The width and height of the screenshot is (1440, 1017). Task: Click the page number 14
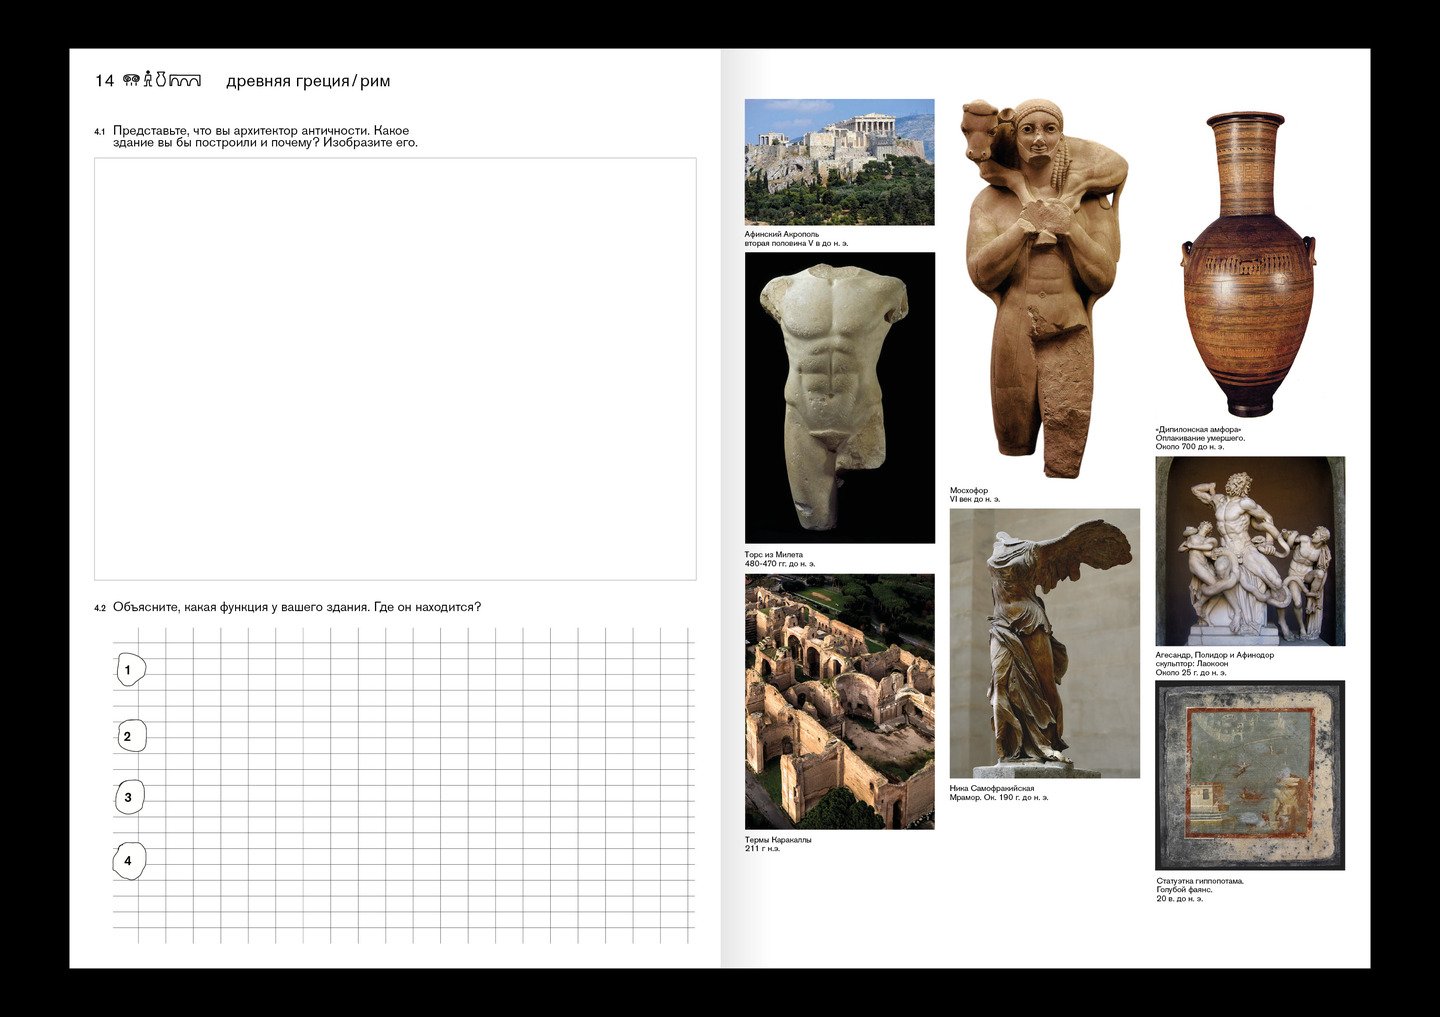click(104, 81)
